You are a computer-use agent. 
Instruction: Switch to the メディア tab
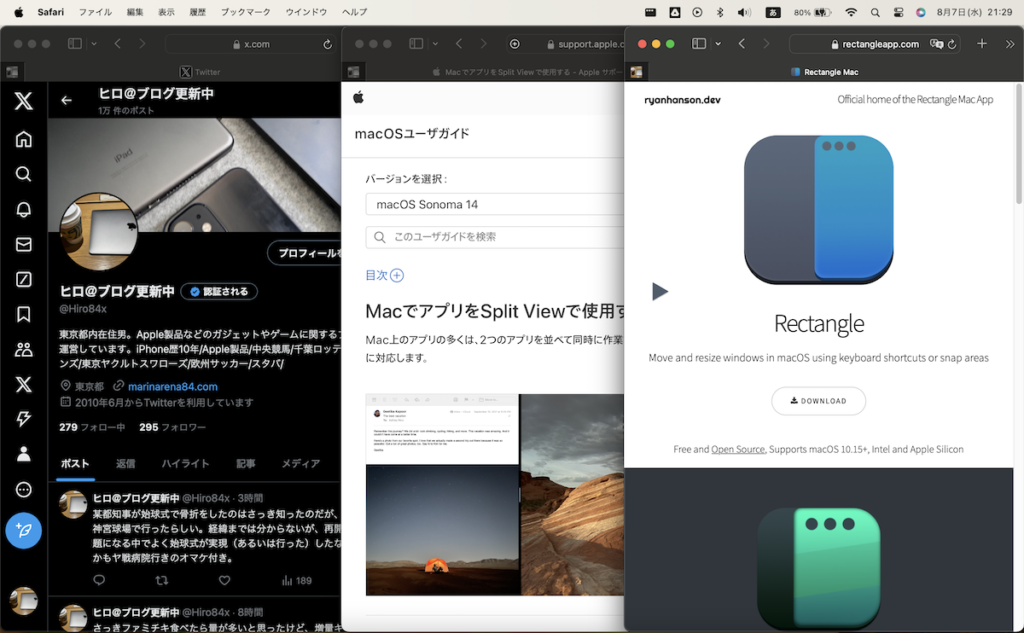coord(300,464)
